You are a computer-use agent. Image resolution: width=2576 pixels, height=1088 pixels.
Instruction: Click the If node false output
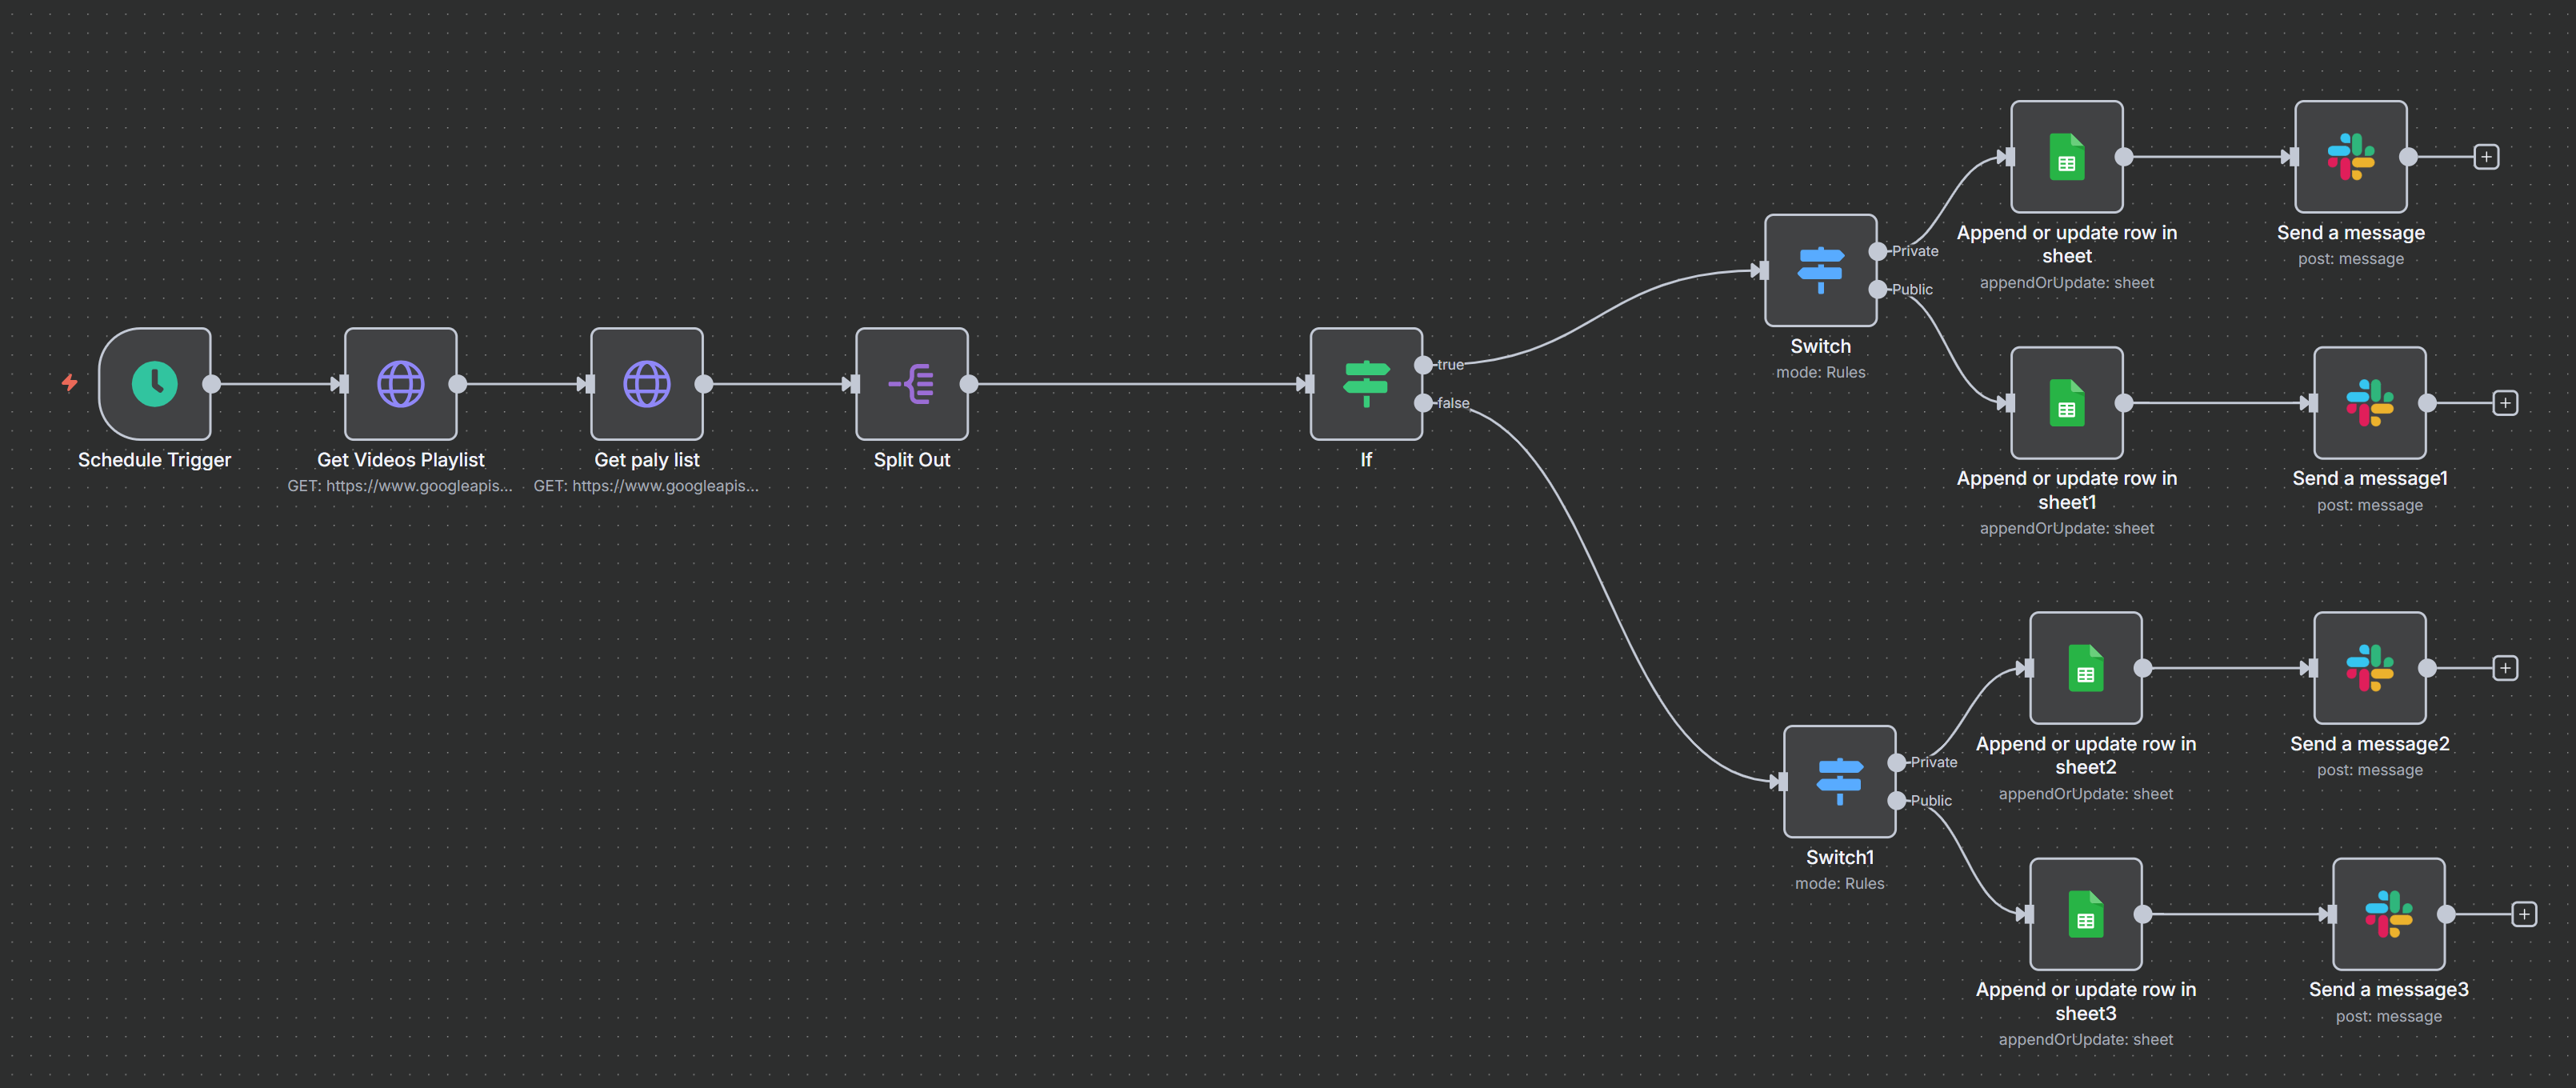click(1423, 403)
